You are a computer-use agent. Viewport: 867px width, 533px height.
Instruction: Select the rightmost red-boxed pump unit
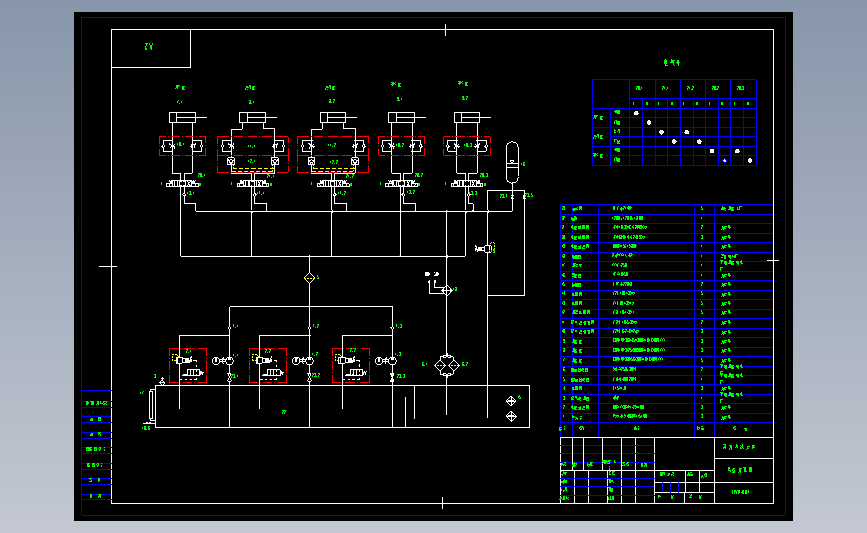351,365
